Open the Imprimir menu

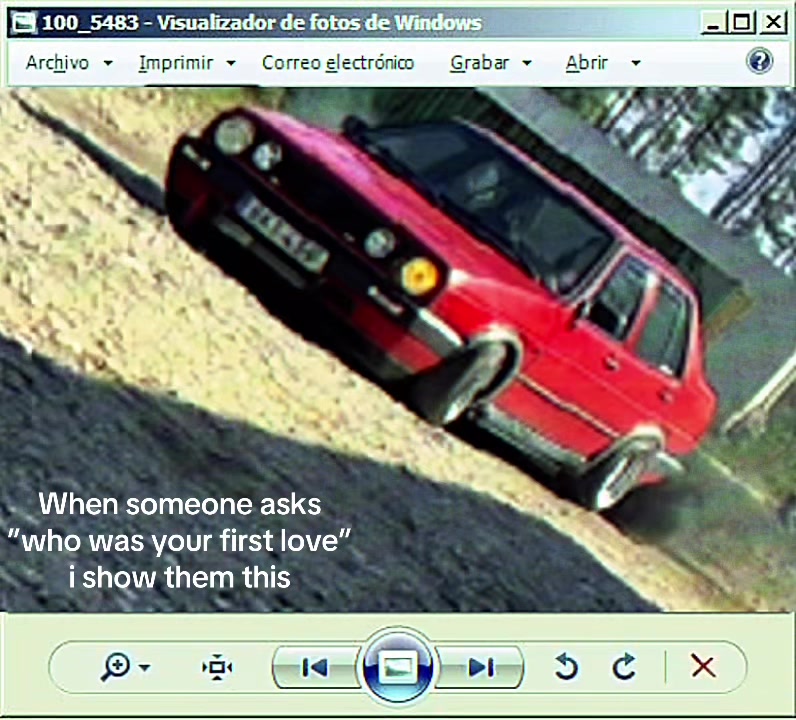point(176,63)
